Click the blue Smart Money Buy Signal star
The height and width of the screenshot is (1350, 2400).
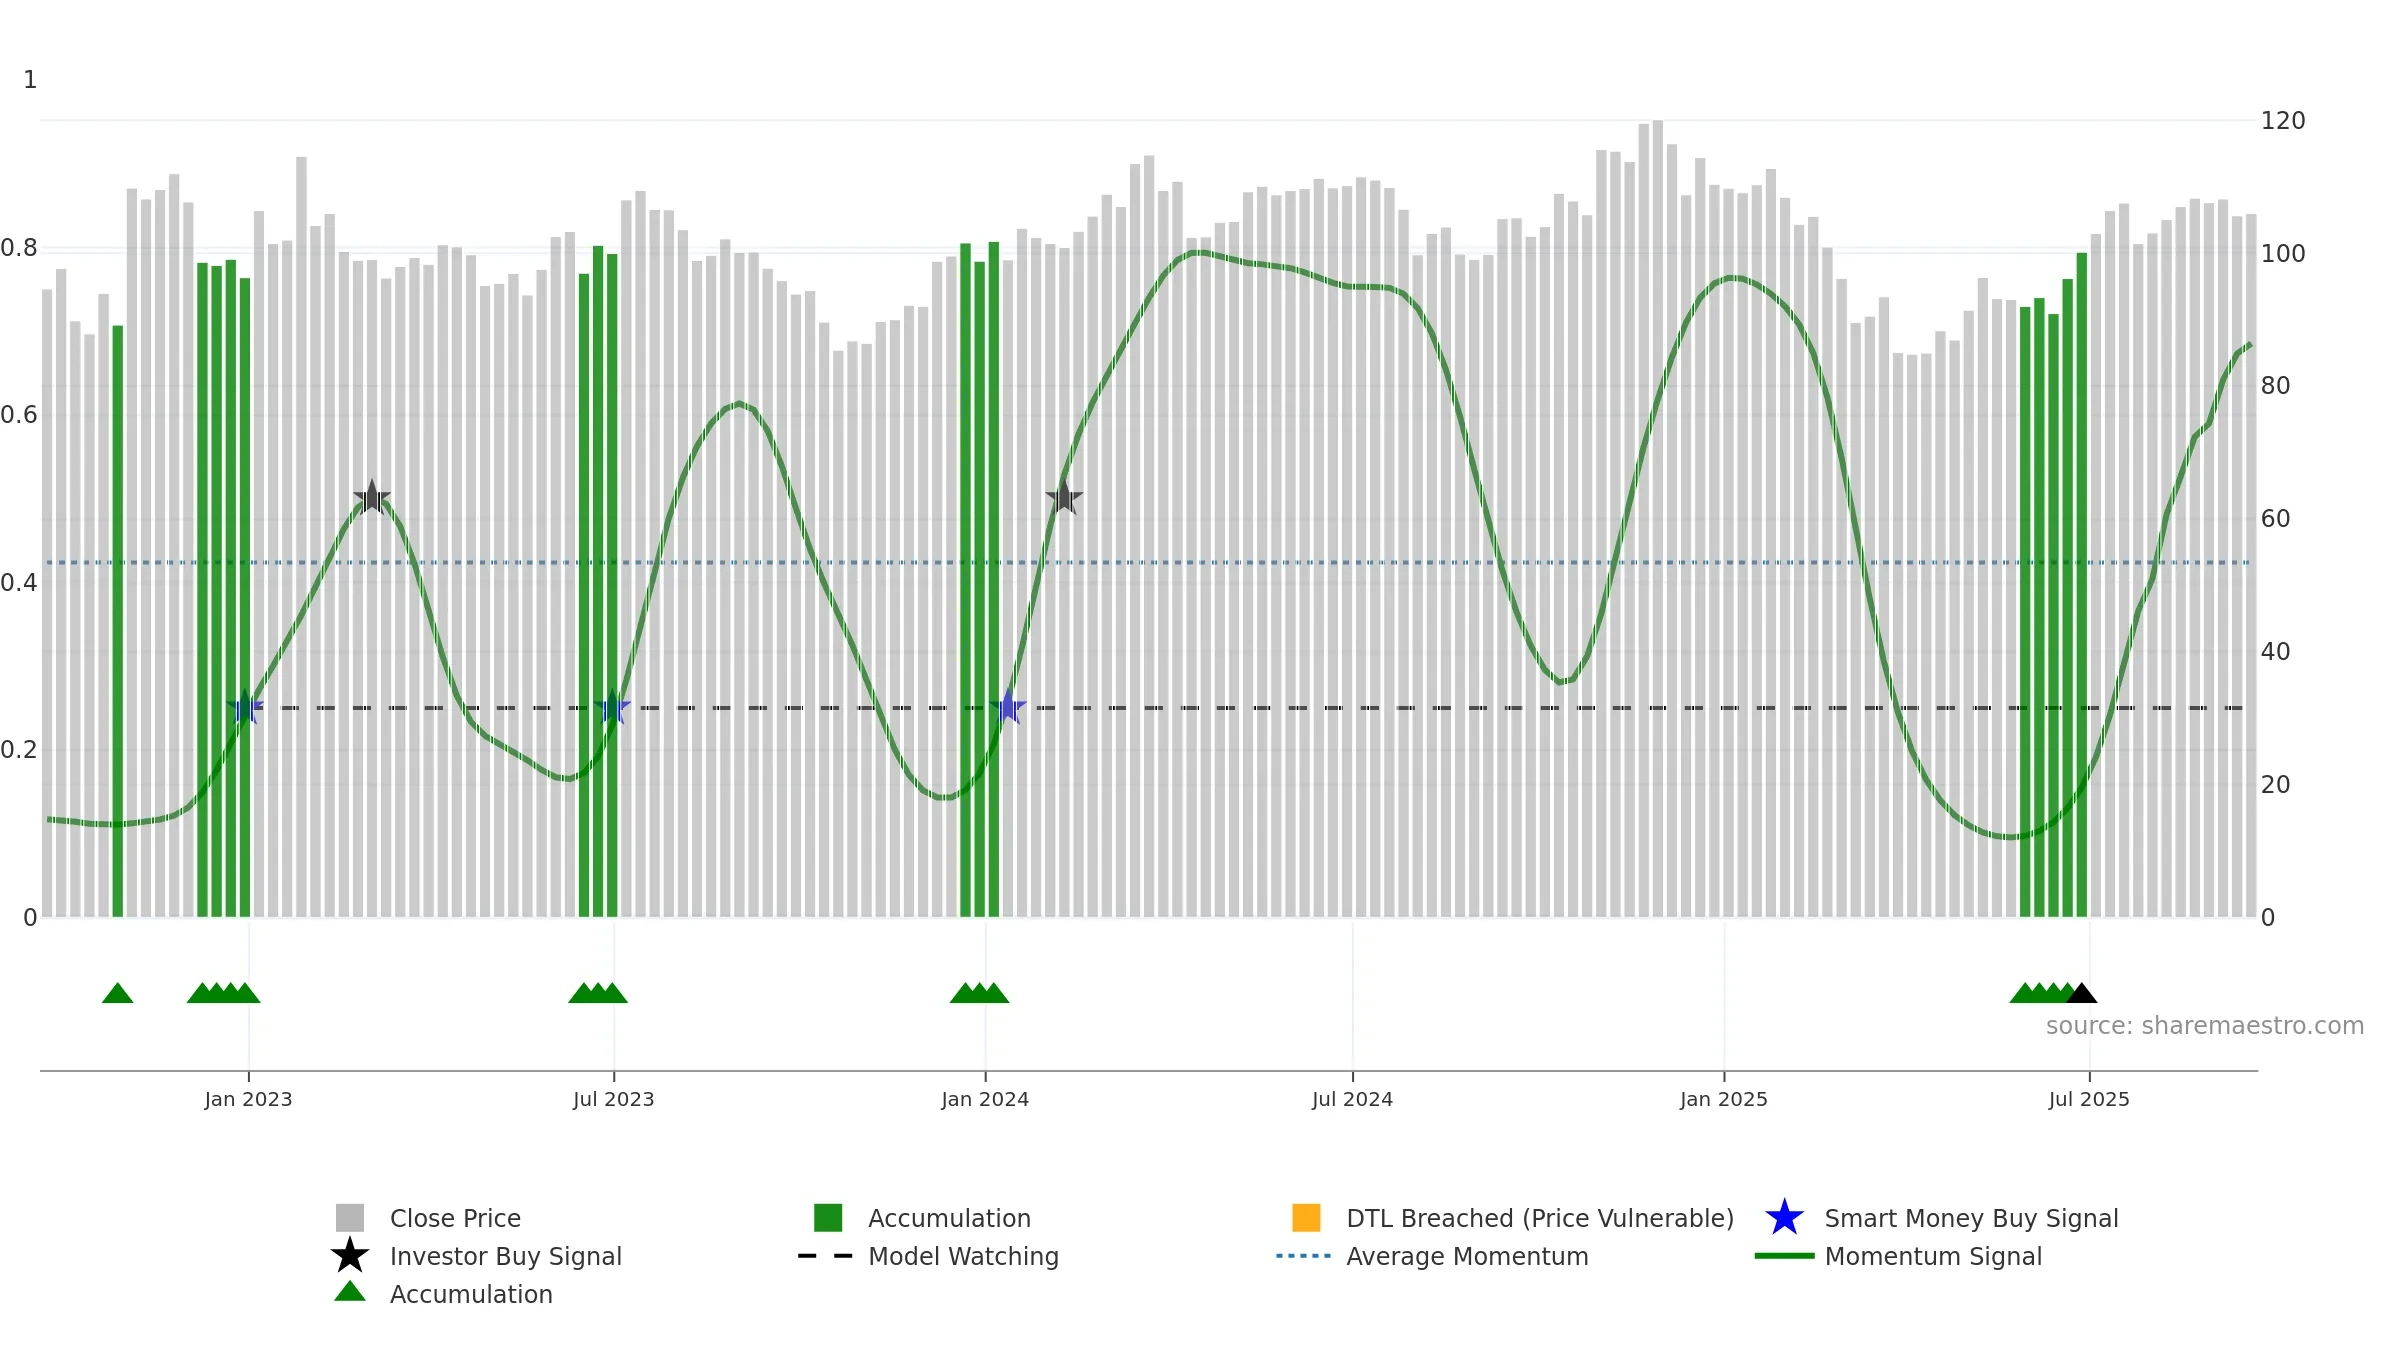[1784, 1218]
